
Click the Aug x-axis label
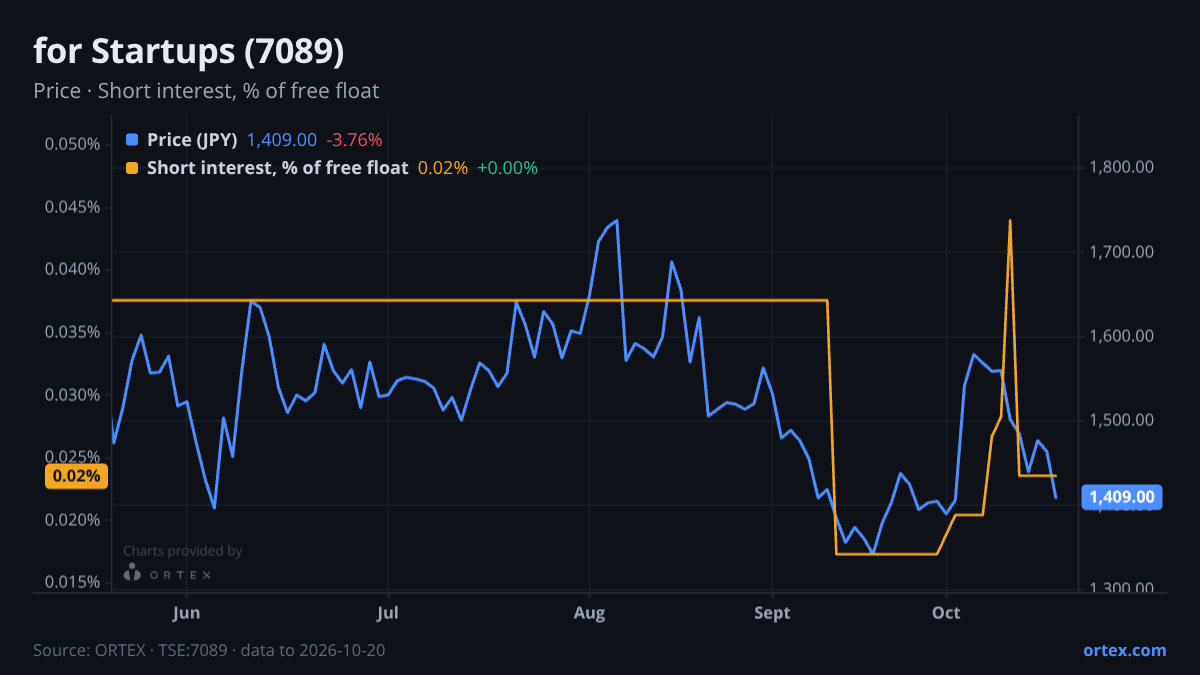590,612
